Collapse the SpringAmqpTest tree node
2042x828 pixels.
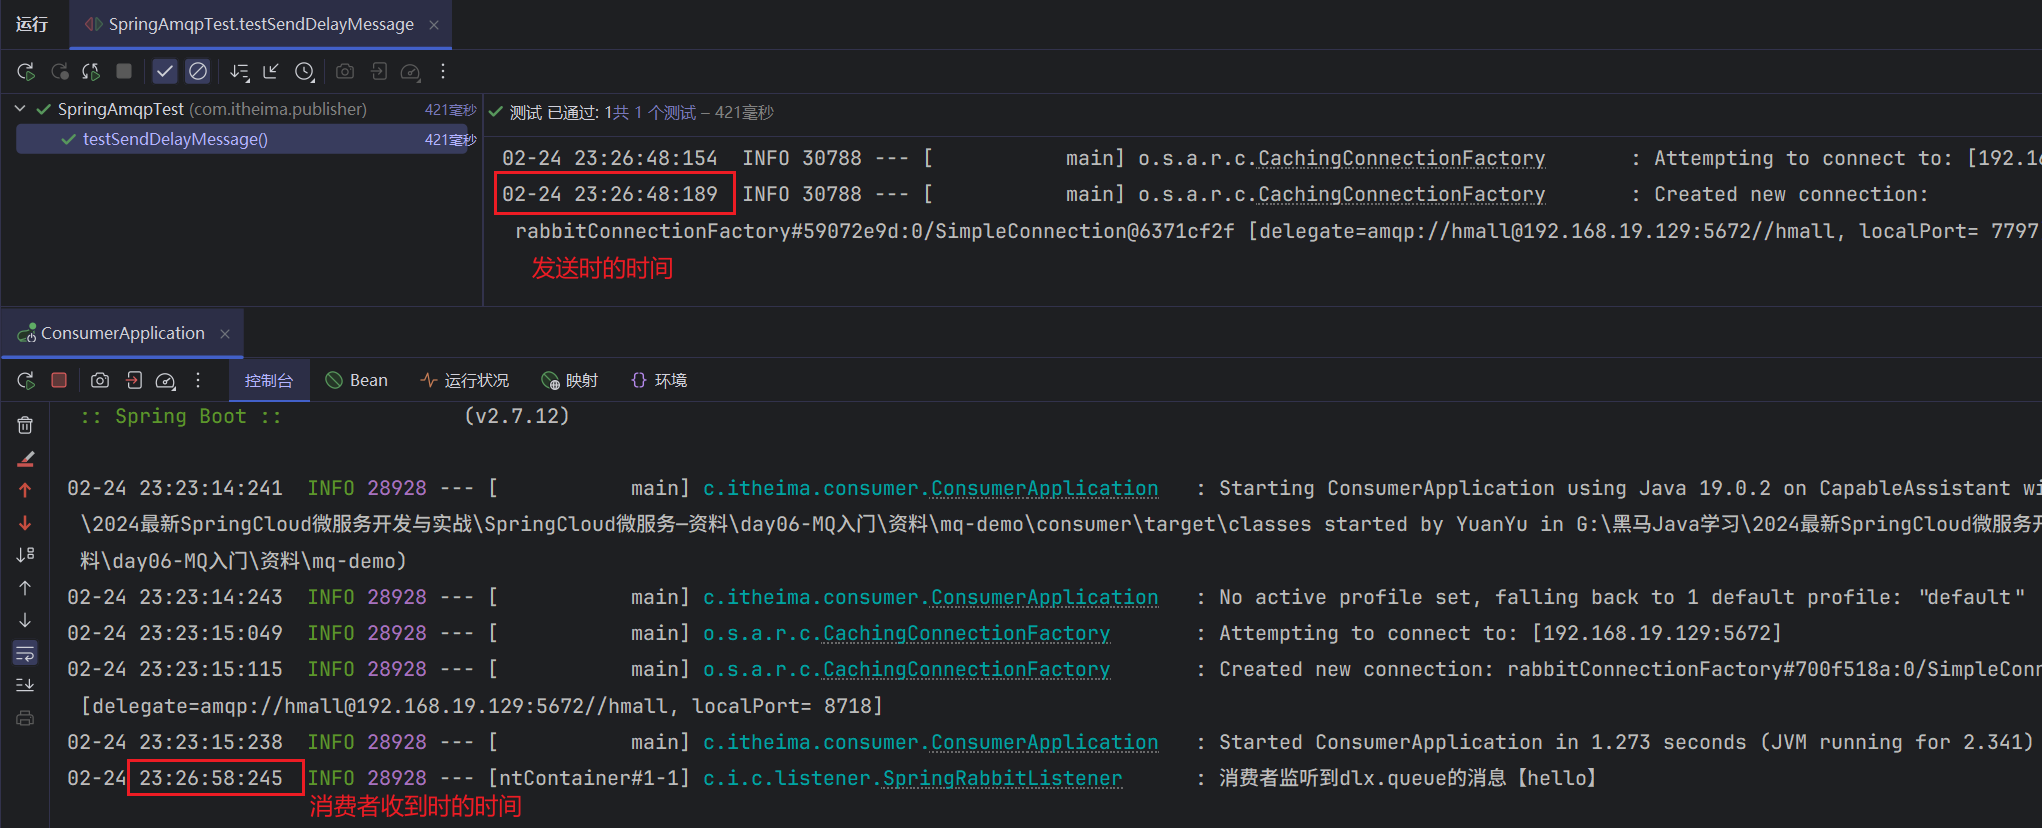click(20, 108)
